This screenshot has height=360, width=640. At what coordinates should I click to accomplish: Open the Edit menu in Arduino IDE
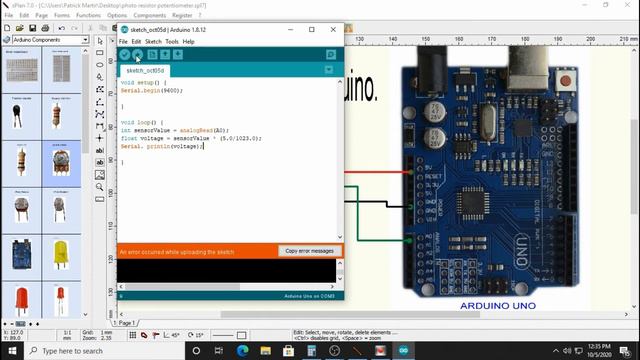click(x=136, y=42)
